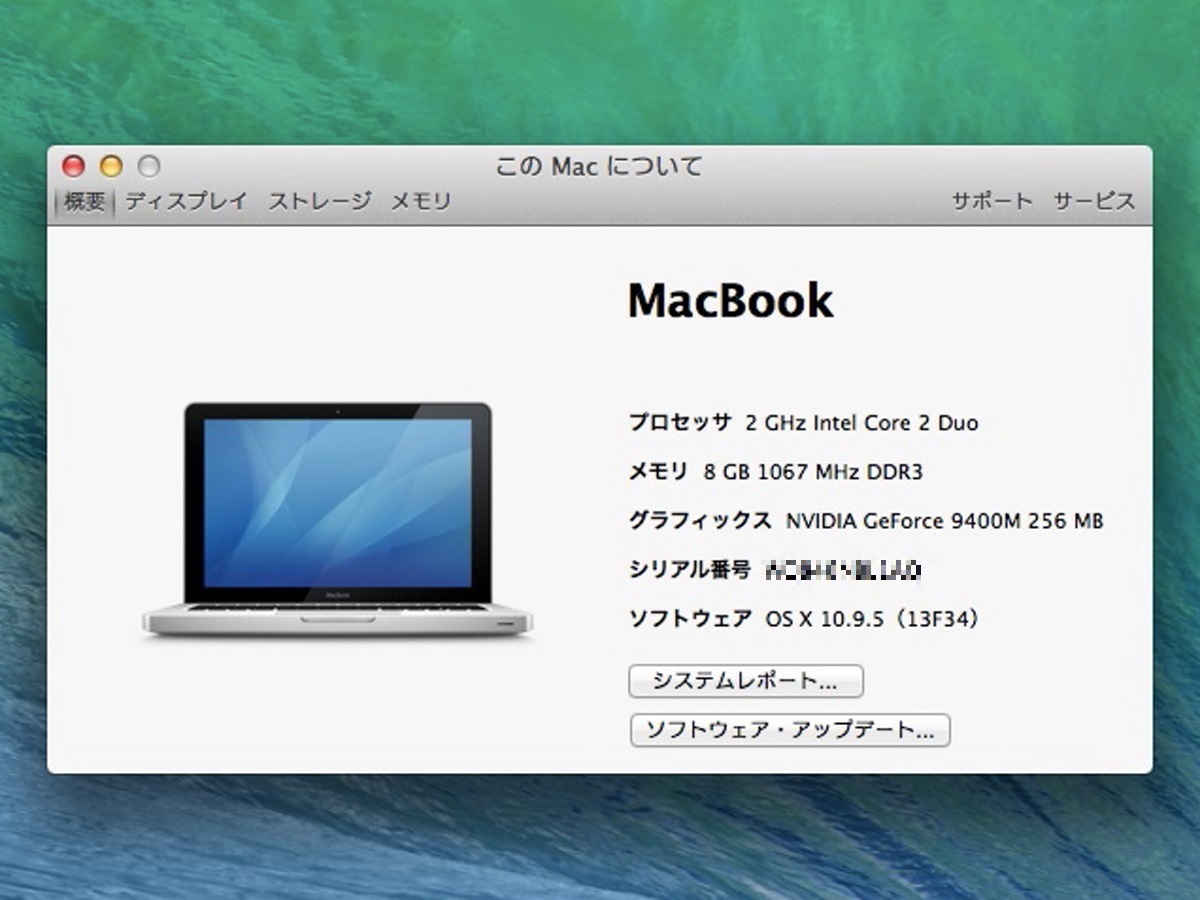The image size is (1200, 900).
Task: Select the NVIDIA GeForce 9400M 256 MB text
Action: tap(944, 521)
